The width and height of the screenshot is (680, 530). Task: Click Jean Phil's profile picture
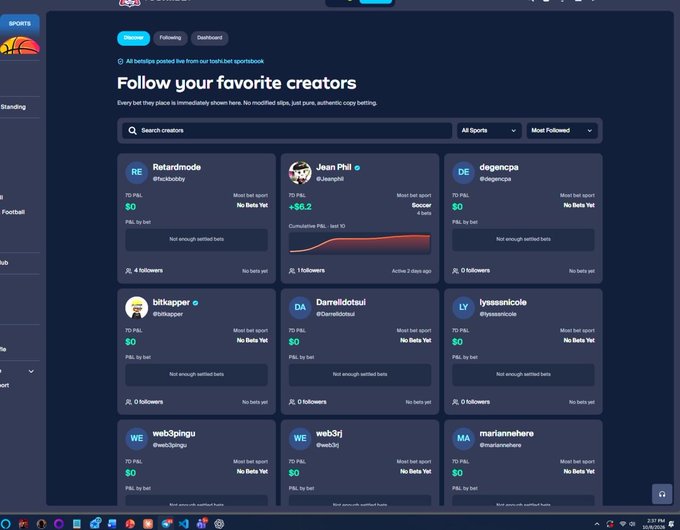coord(300,172)
